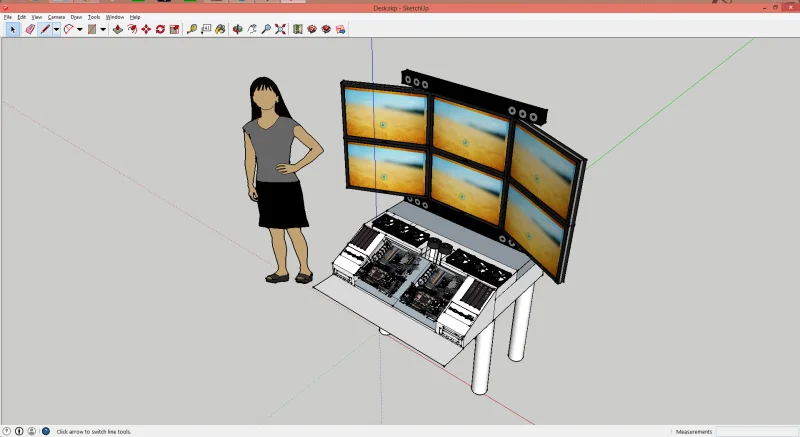Select the arrow Select tool

tap(13, 30)
